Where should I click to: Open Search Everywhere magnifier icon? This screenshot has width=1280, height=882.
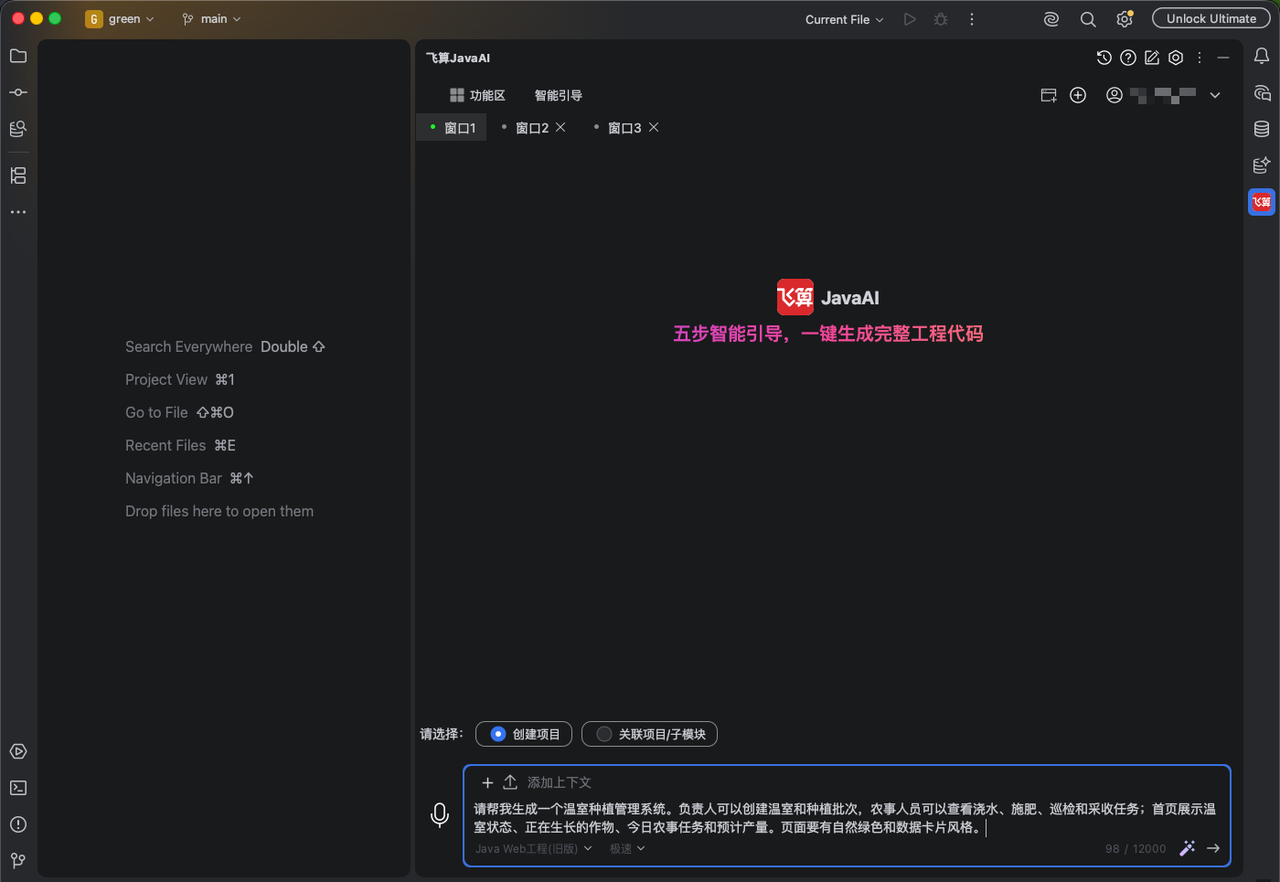point(1088,19)
